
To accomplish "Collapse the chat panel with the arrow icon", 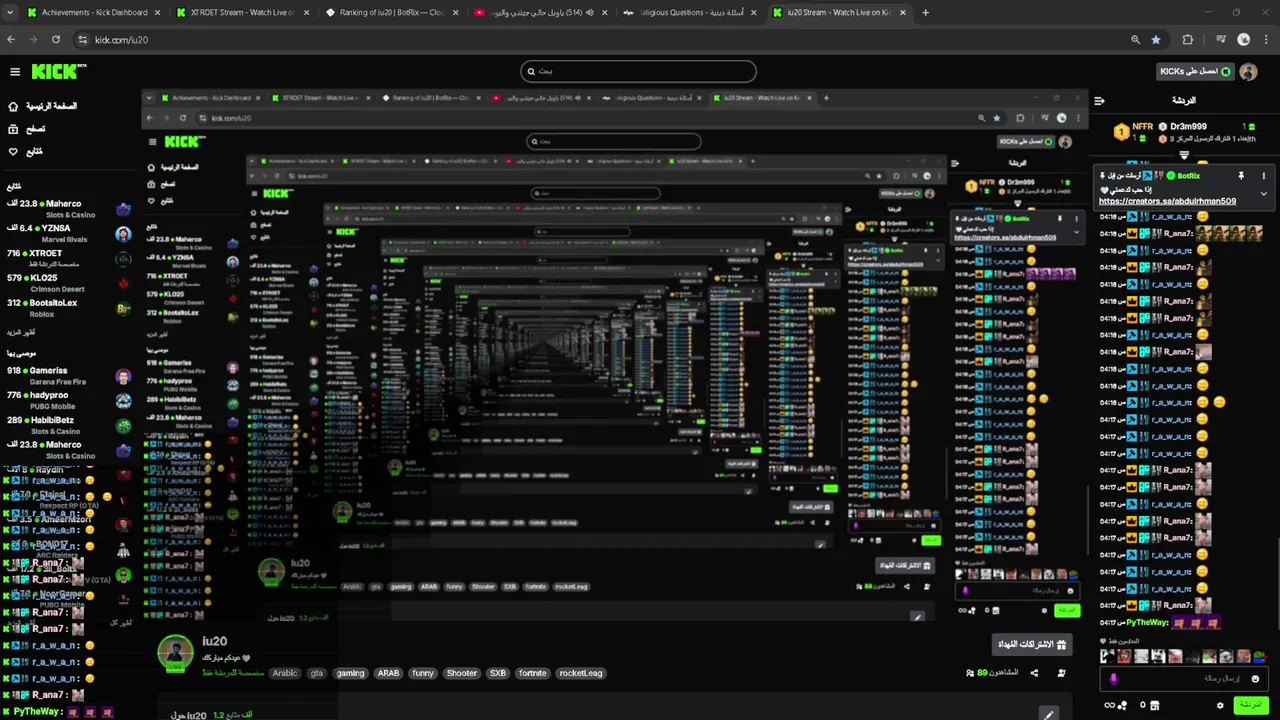I will (x=1099, y=100).
